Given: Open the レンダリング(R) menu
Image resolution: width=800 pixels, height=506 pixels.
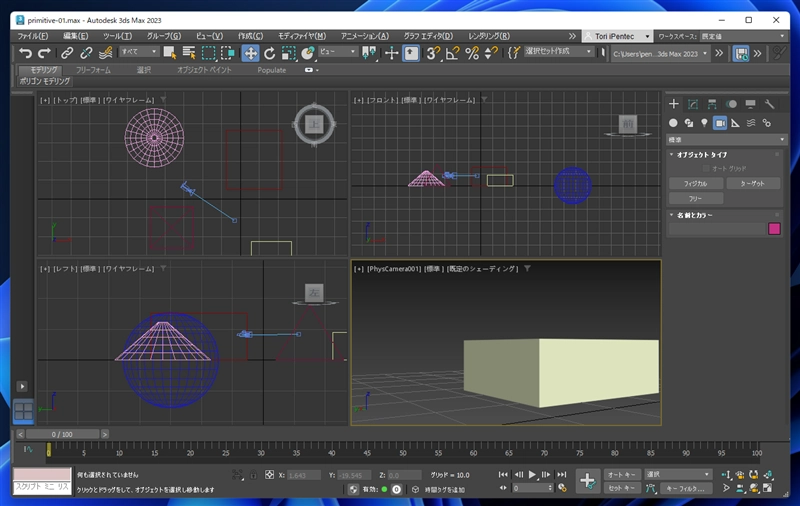Looking at the screenshot, I should pyautogui.click(x=488, y=36).
